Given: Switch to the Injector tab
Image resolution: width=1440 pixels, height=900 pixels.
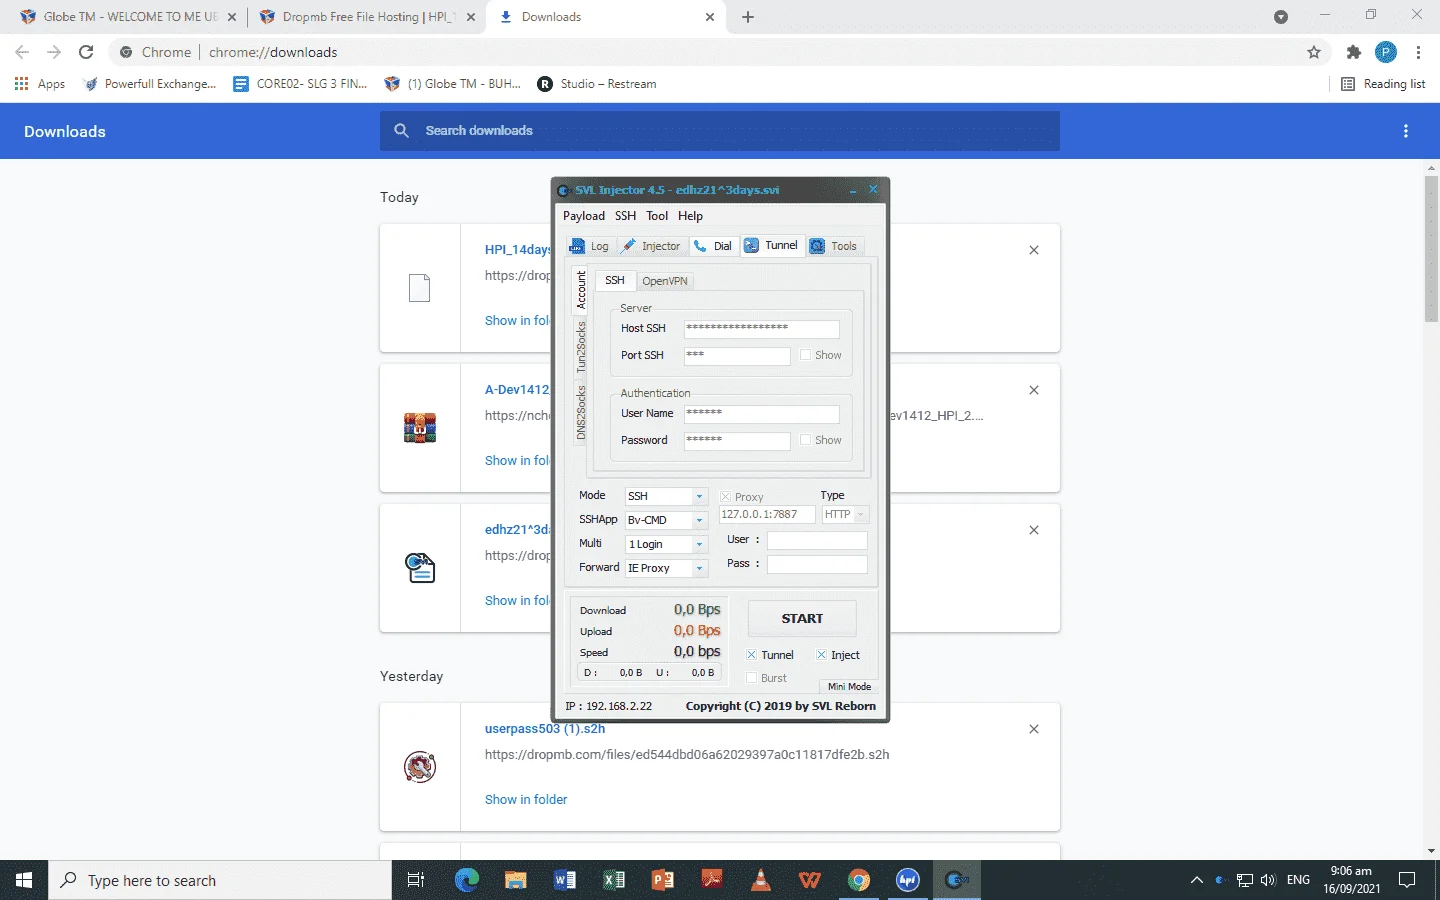Looking at the screenshot, I should click(x=650, y=246).
